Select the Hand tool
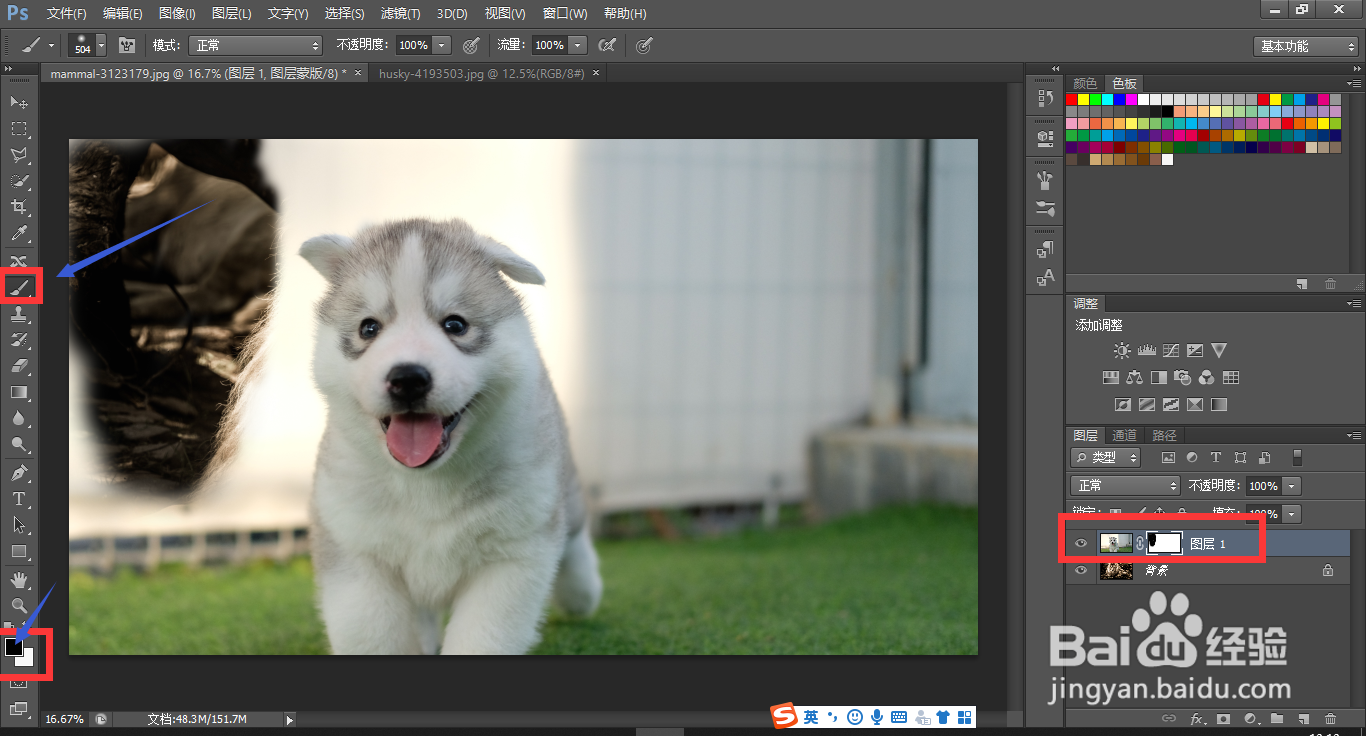Viewport: 1366px width, 736px height. (x=19, y=579)
